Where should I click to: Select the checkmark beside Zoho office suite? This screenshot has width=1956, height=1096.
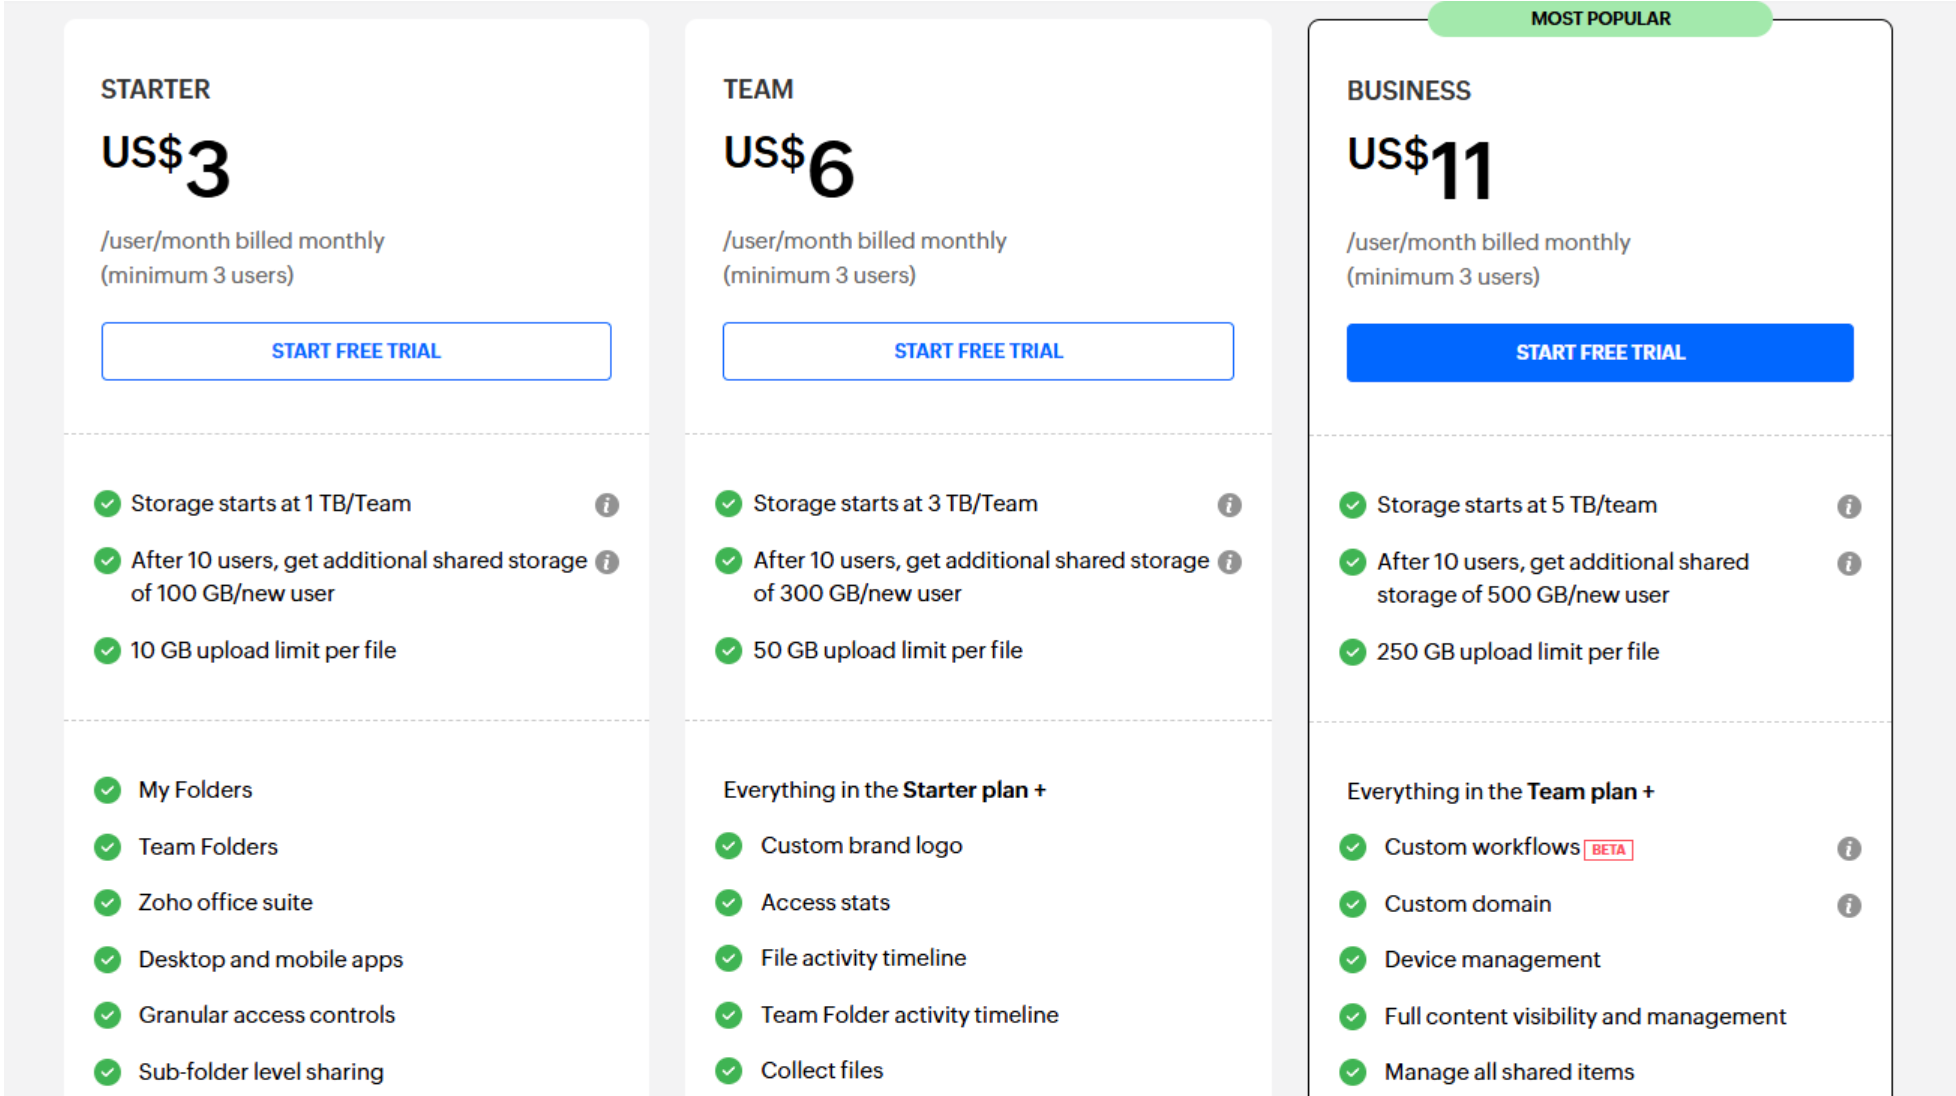point(107,902)
